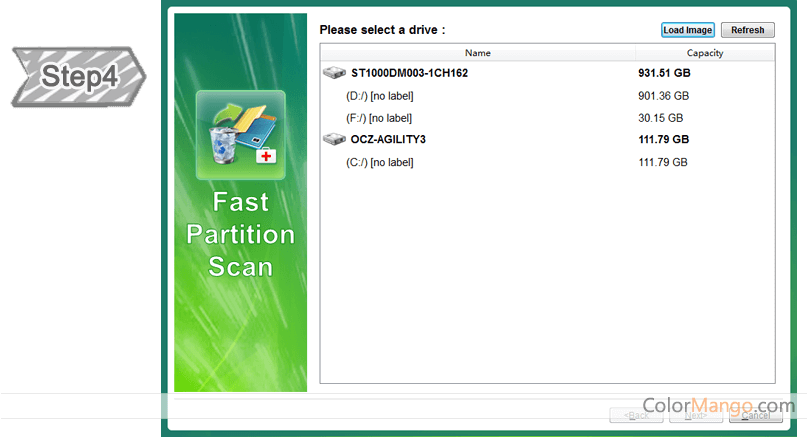Select the OCZ-AGILITY3 drive name
The height and width of the screenshot is (437, 807).
(388, 140)
